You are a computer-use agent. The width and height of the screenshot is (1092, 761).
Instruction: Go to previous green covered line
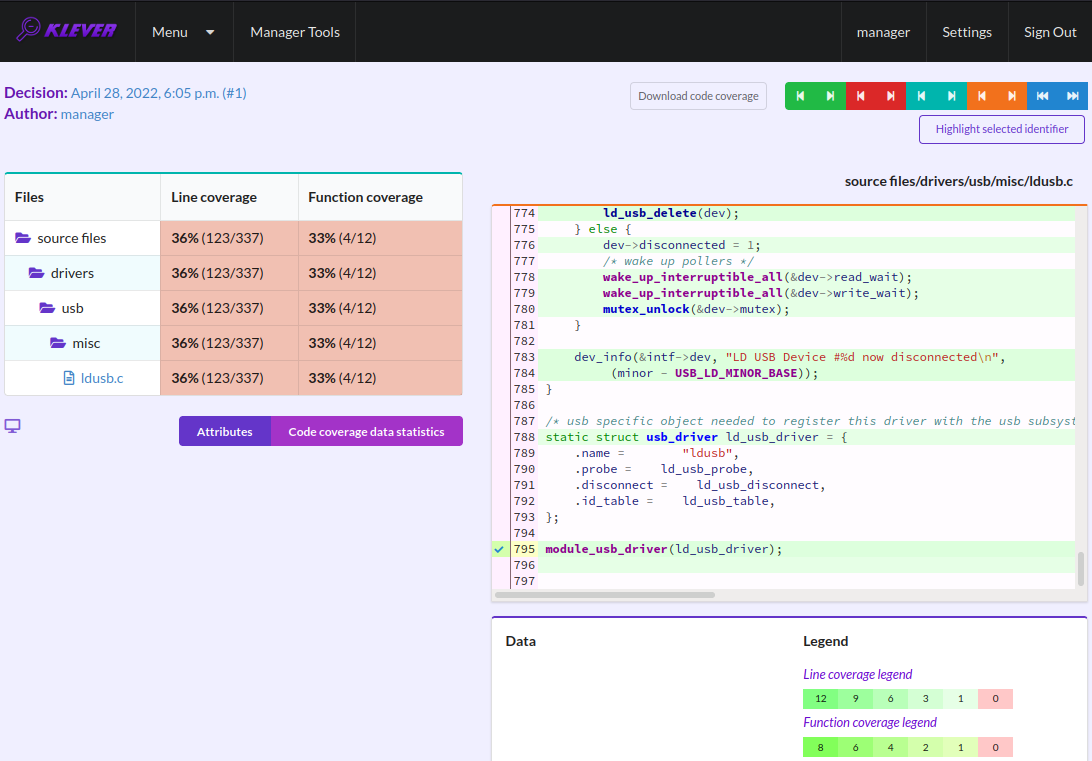800,96
